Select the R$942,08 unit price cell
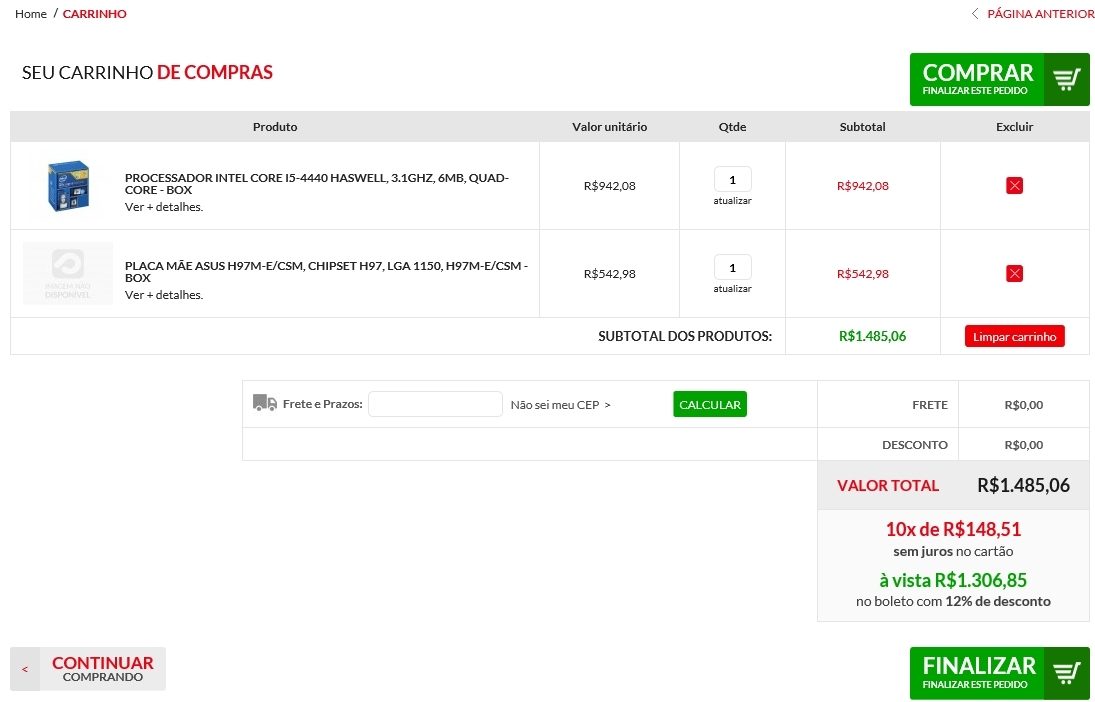 pyautogui.click(x=610, y=186)
